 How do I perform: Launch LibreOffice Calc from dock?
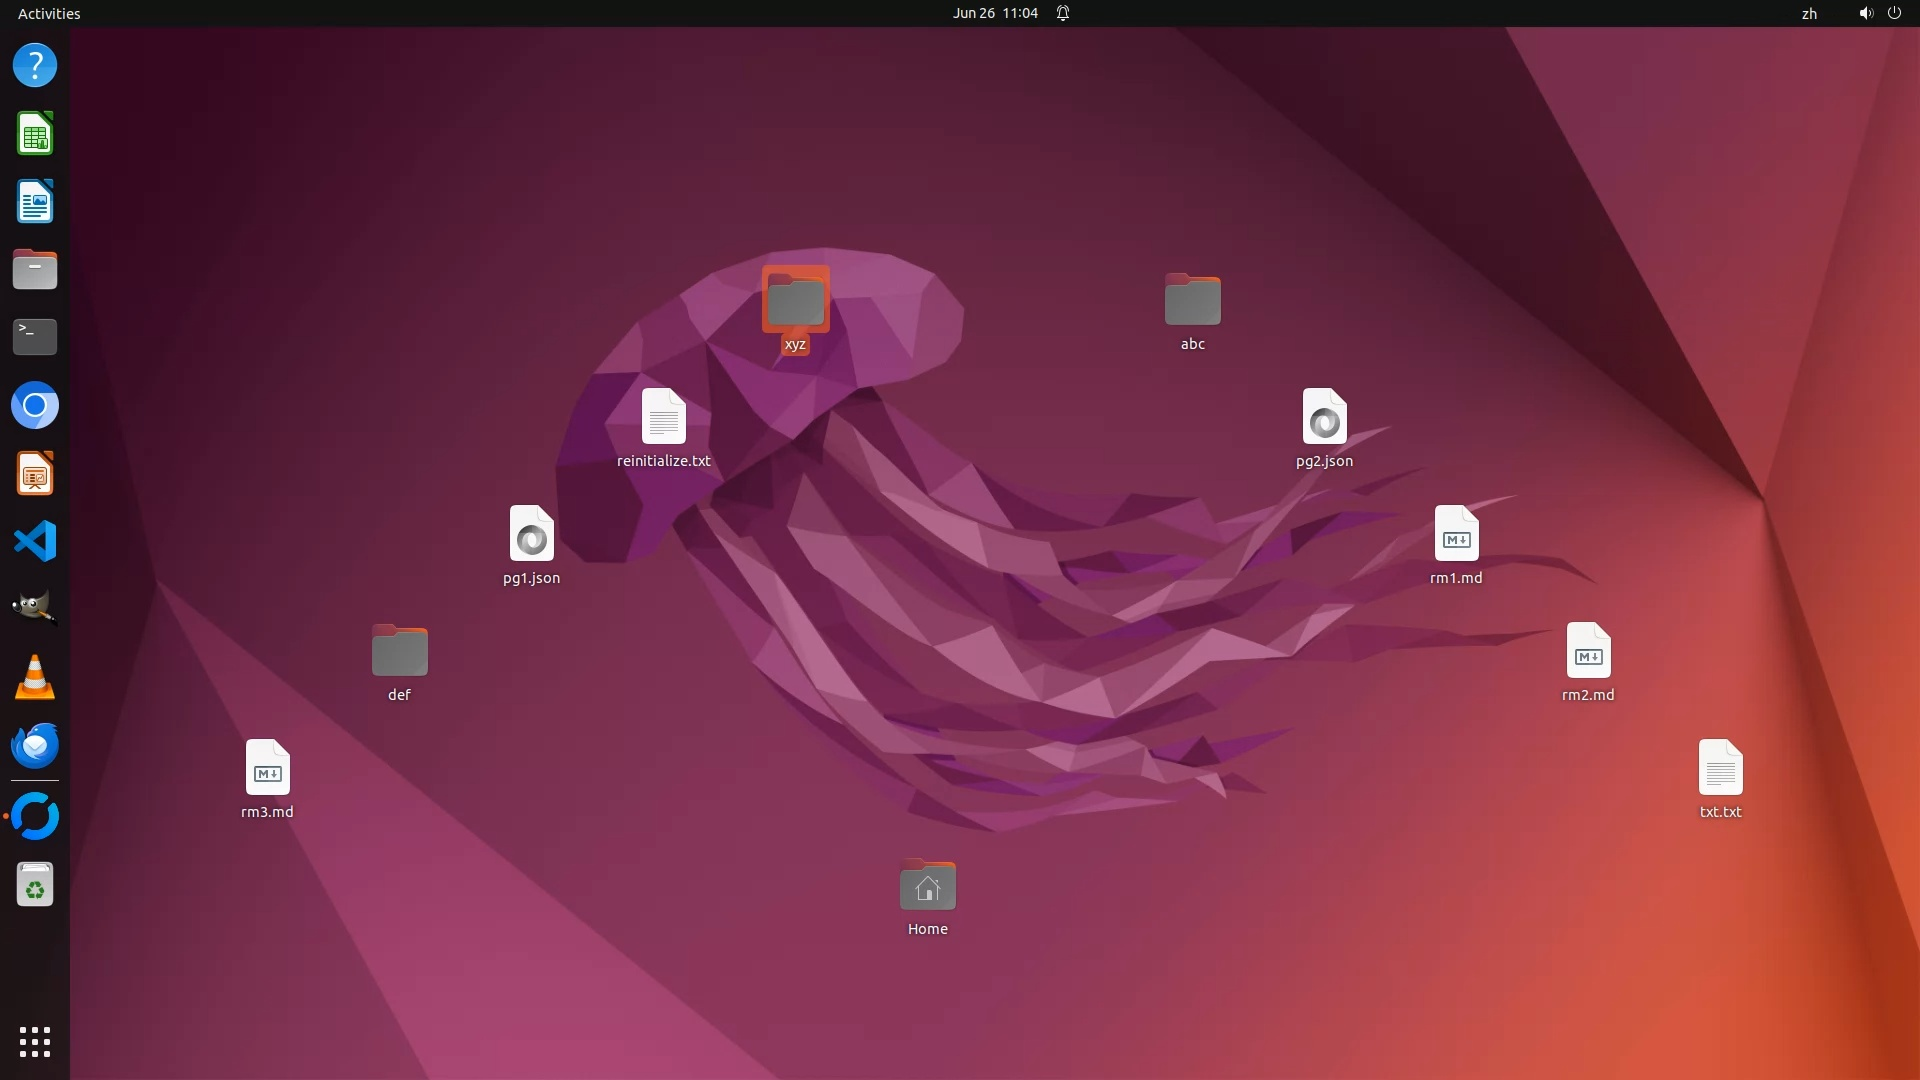(35, 134)
